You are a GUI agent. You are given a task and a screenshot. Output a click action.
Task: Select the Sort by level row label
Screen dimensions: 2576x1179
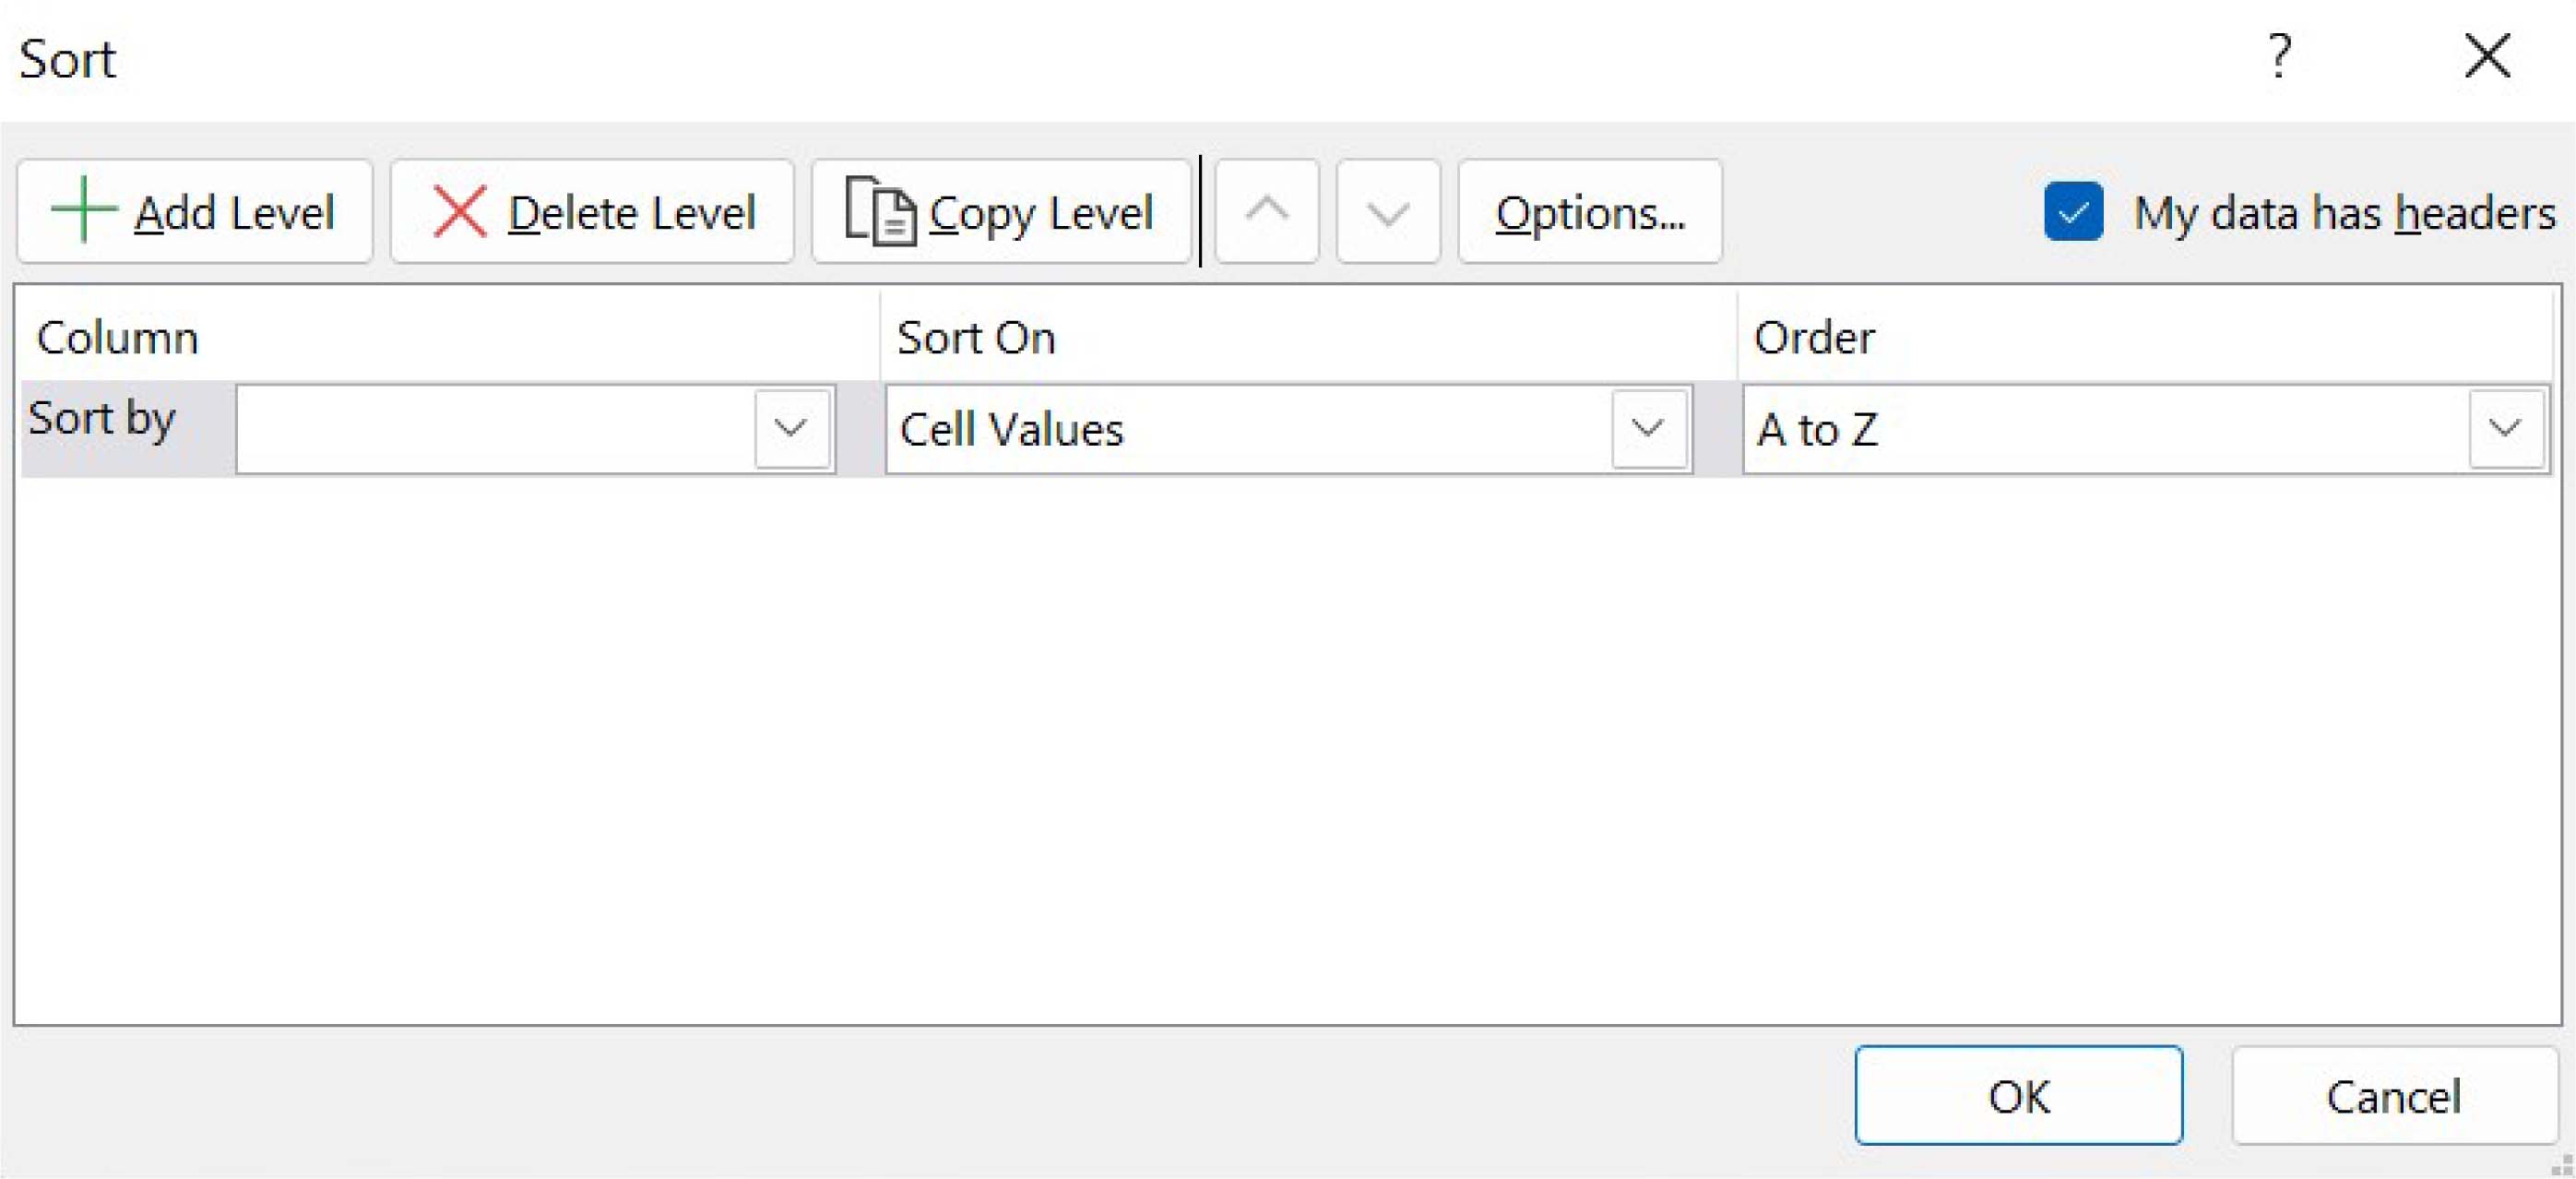tap(102, 419)
